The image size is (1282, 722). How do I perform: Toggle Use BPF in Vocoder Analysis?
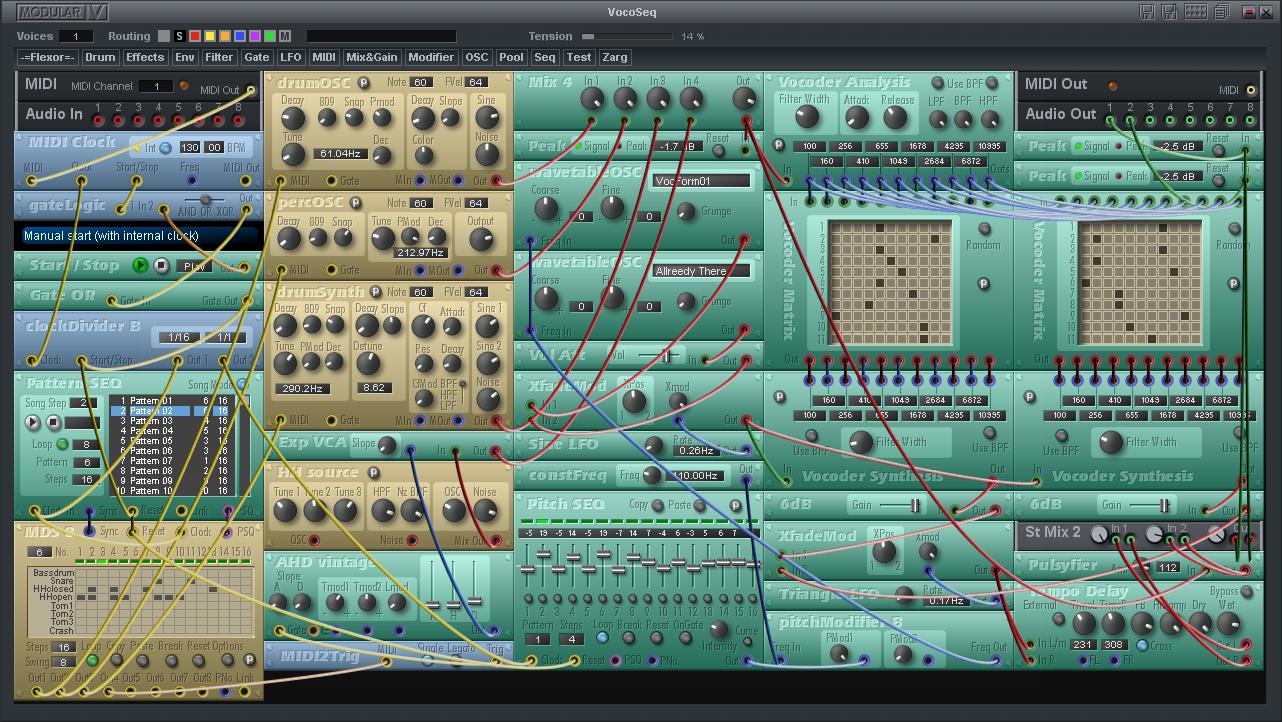point(937,84)
